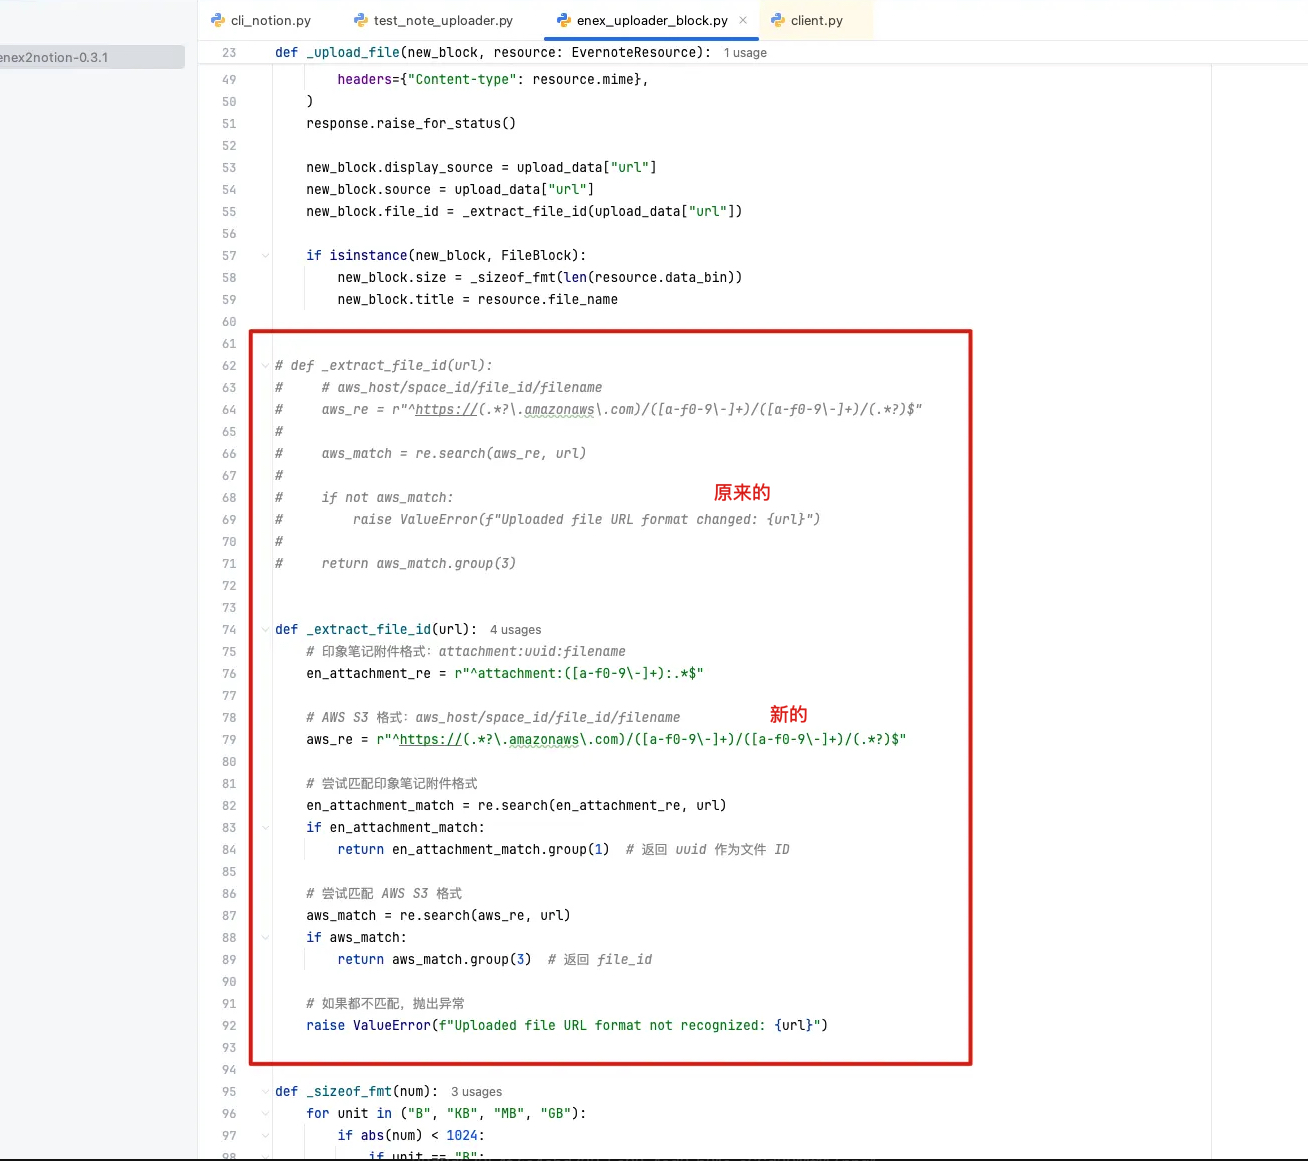Show the 3 usages of _sizeof_fmt
This screenshot has height=1161, width=1308.
(x=476, y=1092)
